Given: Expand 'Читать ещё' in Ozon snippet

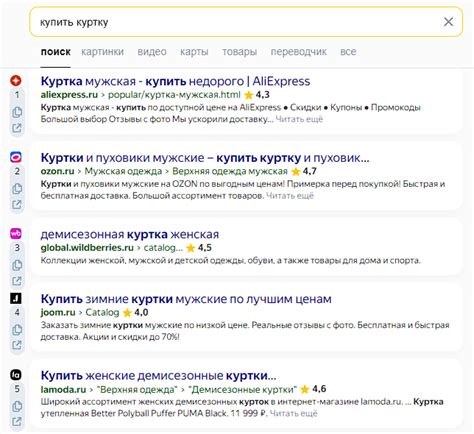Looking at the screenshot, I should click(290, 196).
